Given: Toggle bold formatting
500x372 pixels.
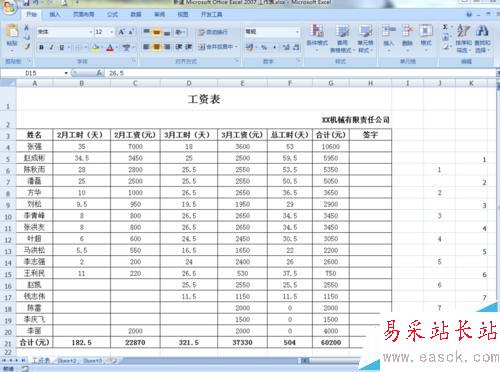Looking at the screenshot, I should pos(41,48).
